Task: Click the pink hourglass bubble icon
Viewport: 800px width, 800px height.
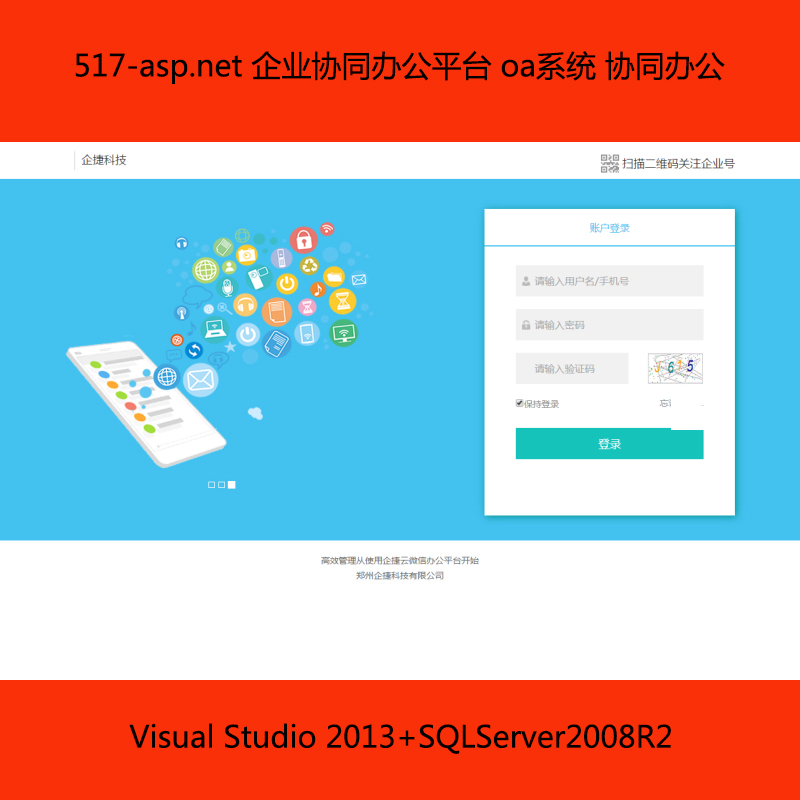Action: point(307,307)
